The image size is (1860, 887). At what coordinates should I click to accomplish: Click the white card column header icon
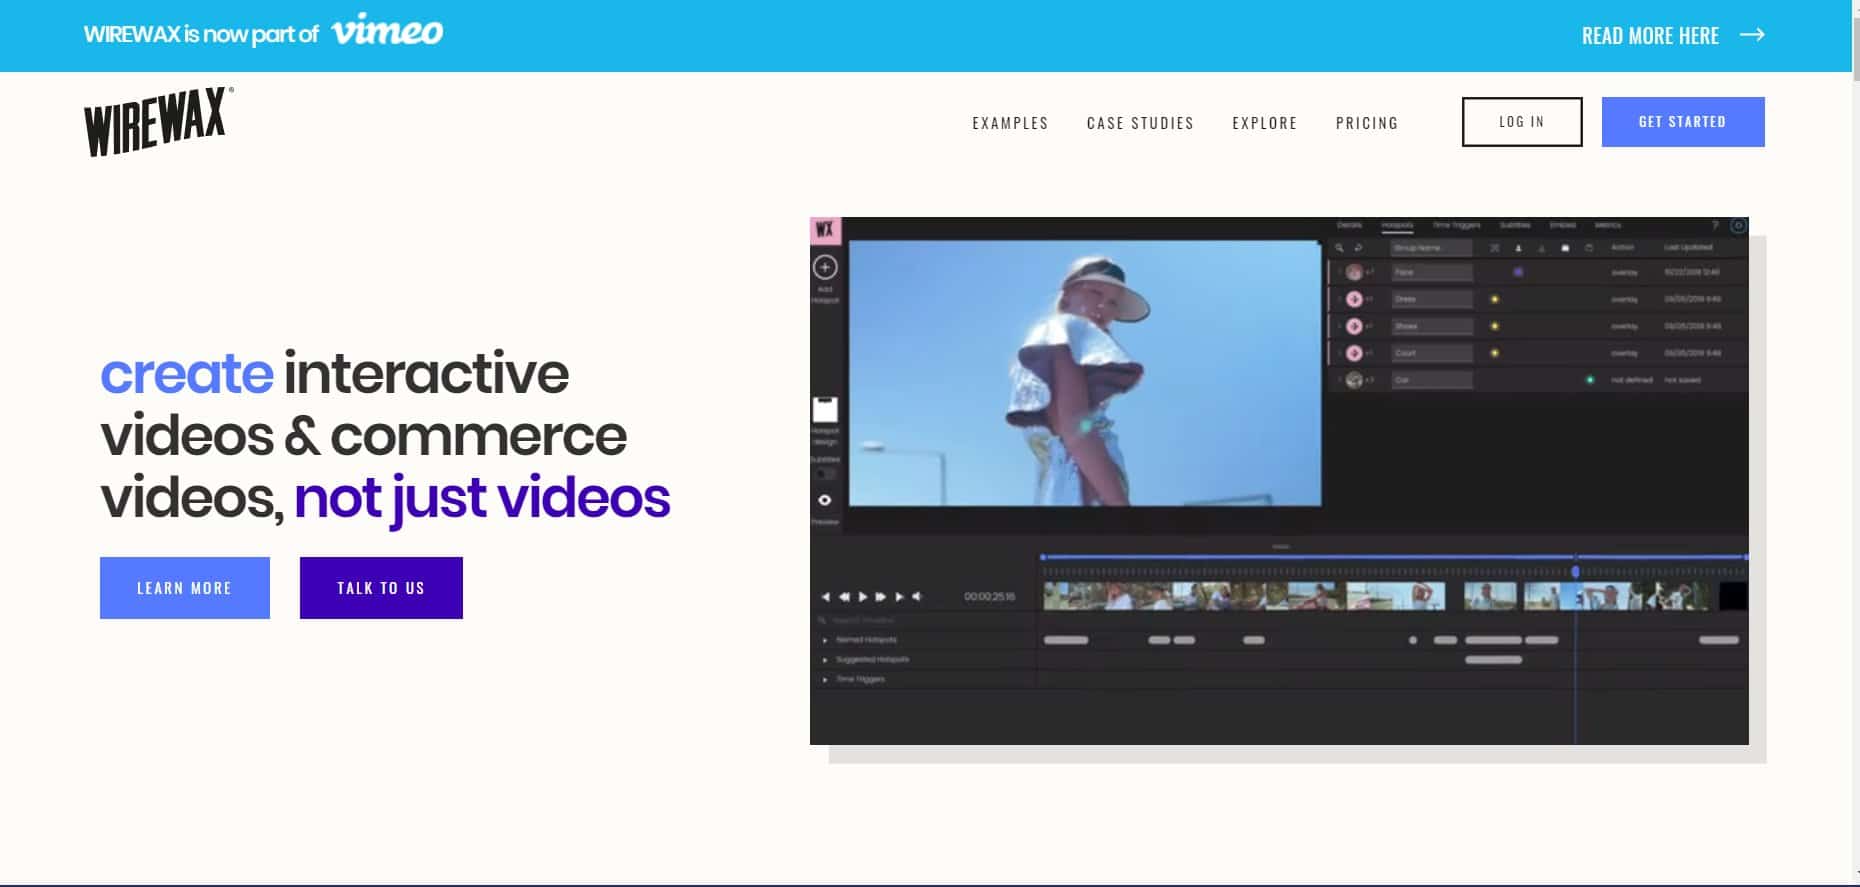(1565, 248)
